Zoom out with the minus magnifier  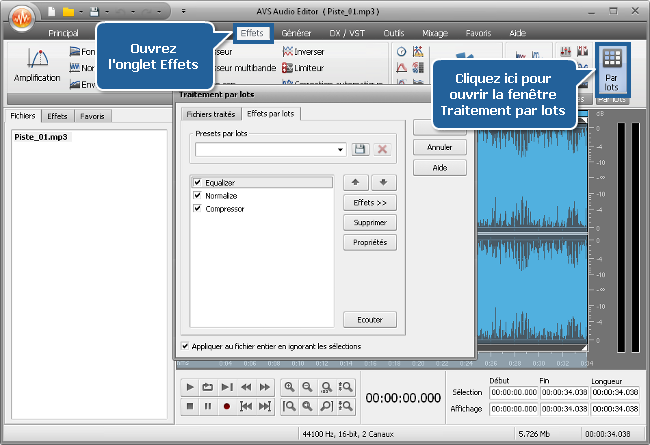[x=307, y=387]
